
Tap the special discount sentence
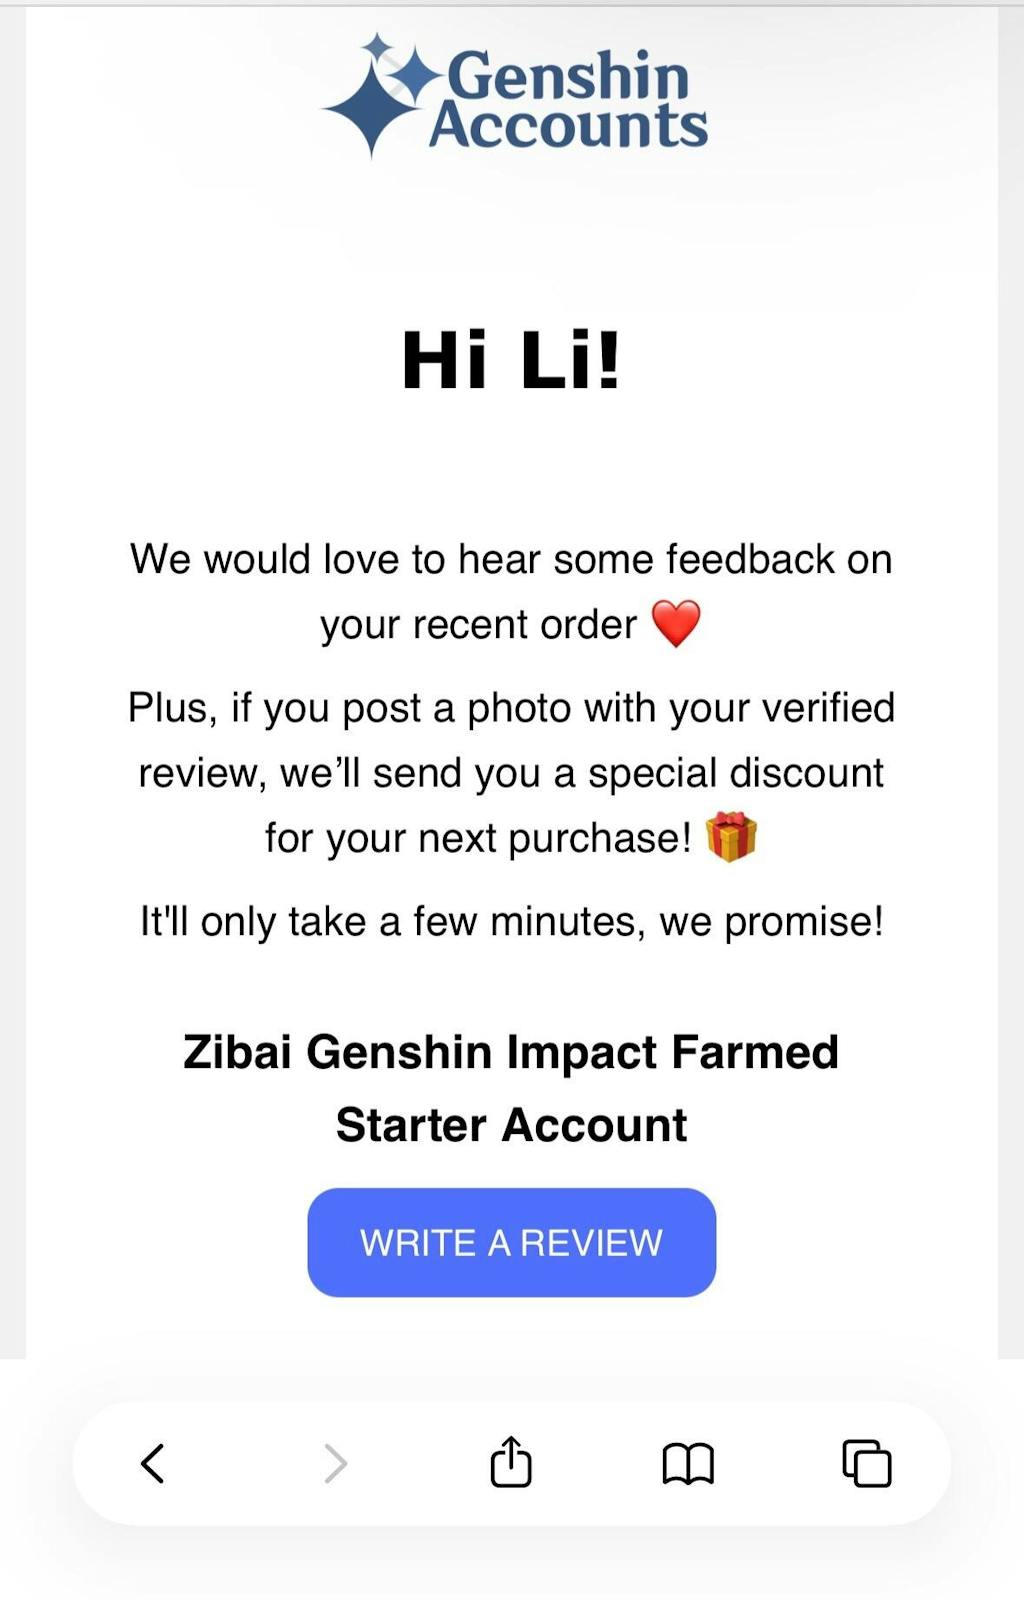pos(512,772)
